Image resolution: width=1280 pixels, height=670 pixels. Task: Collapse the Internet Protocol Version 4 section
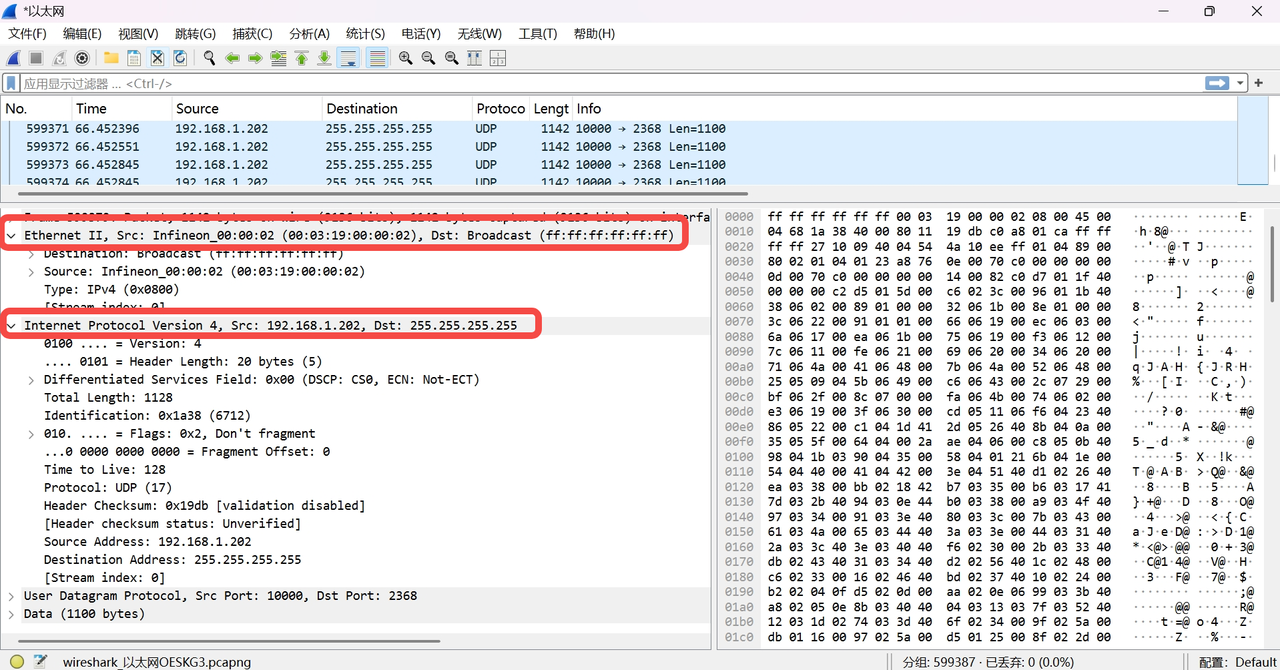(x=11, y=325)
